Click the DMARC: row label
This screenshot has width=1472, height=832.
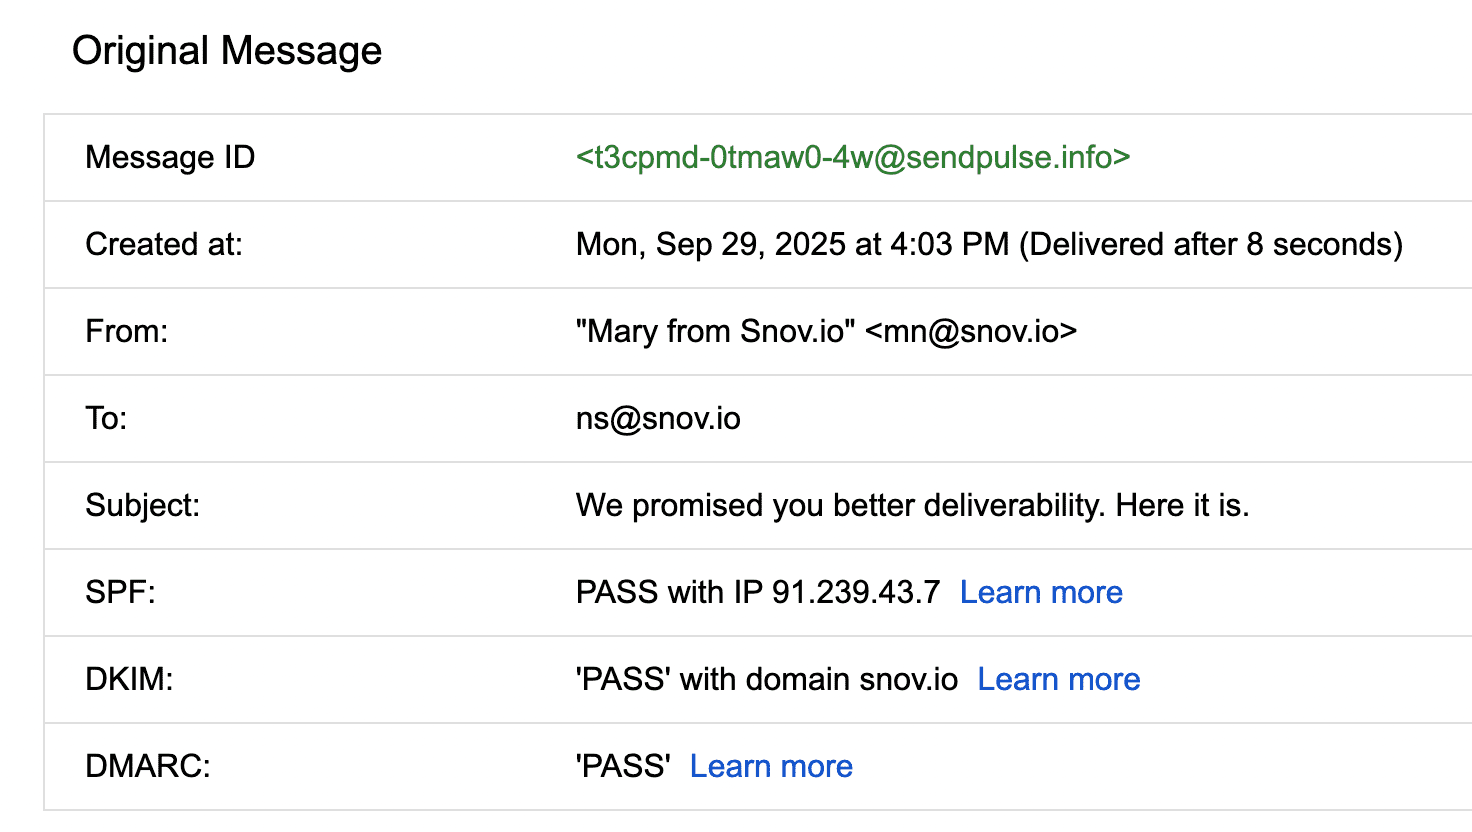click(x=148, y=766)
